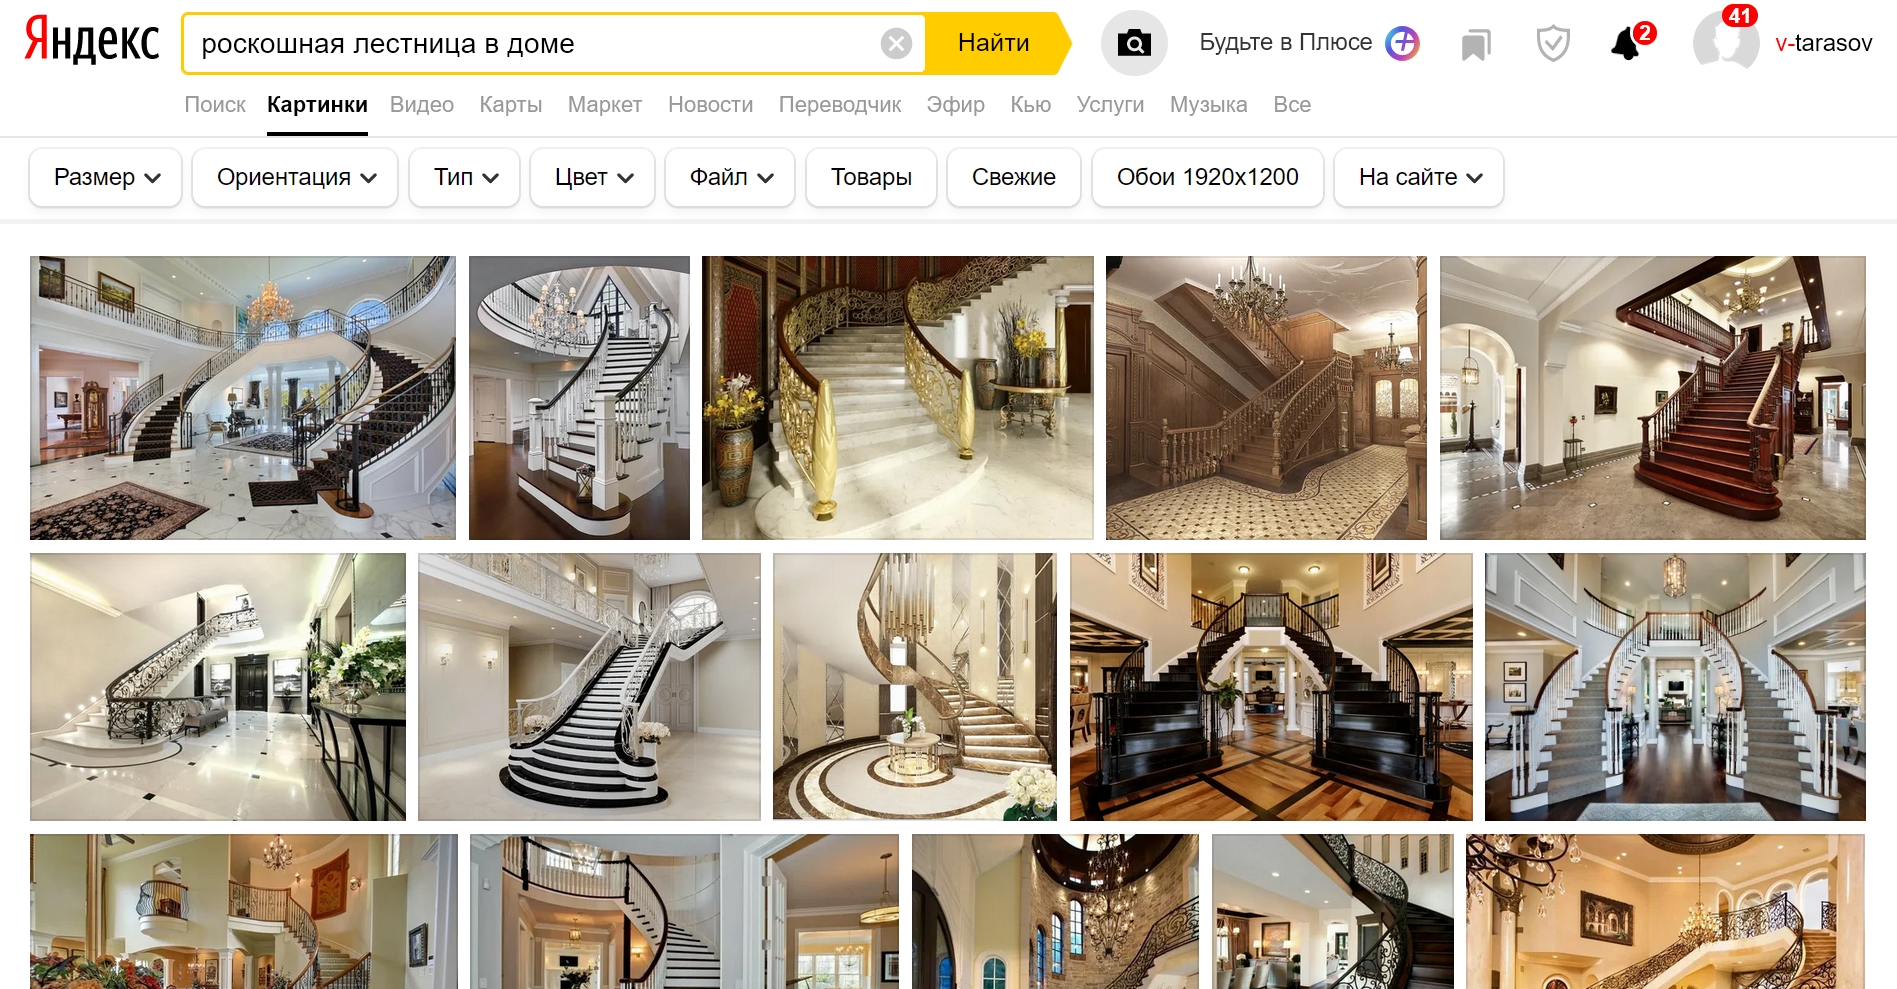Viewport: 1897px width, 989px height.
Task: Open the Цвет color filter dropdown
Action: (592, 177)
